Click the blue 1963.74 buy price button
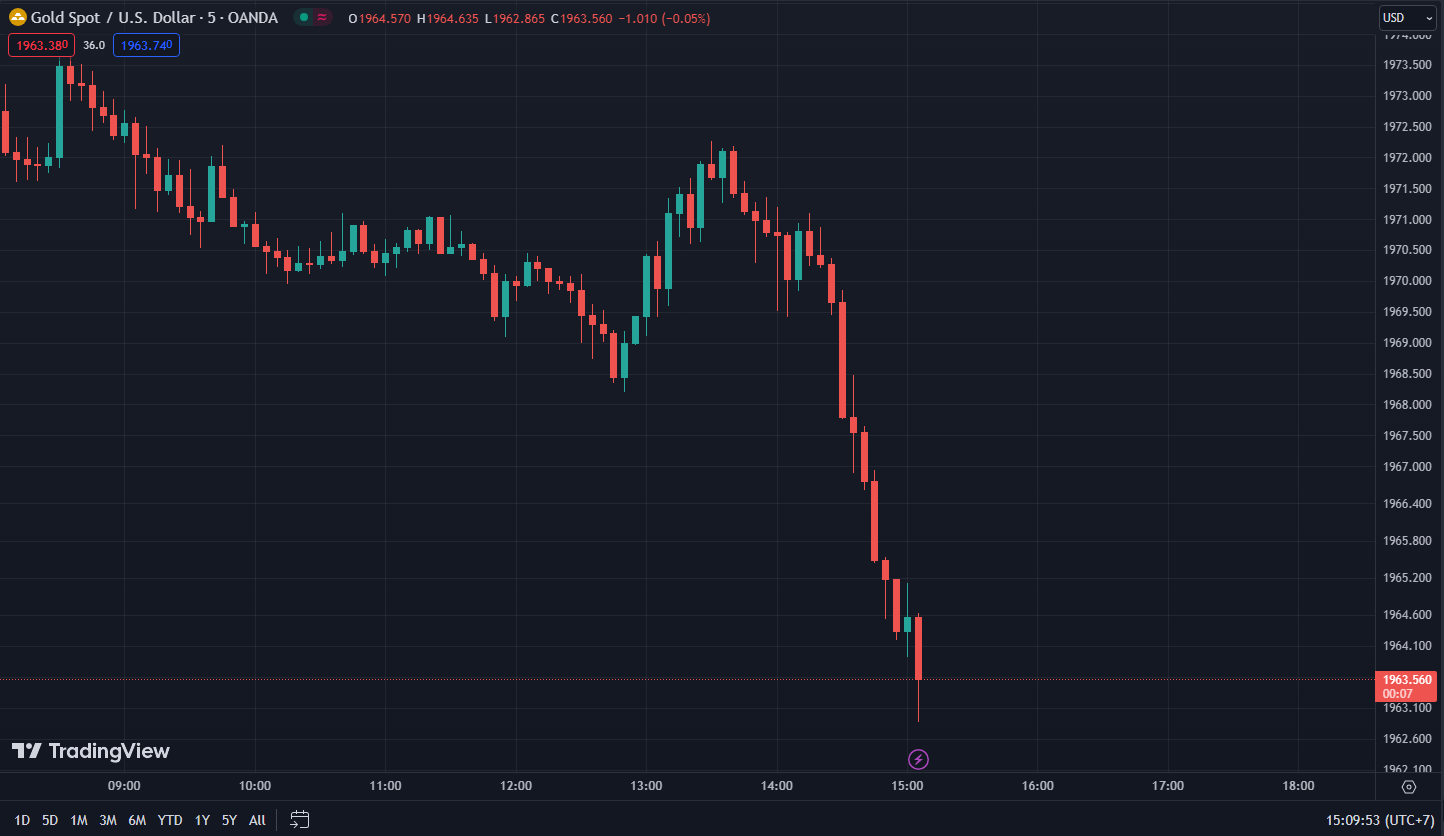 click(146, 45)
